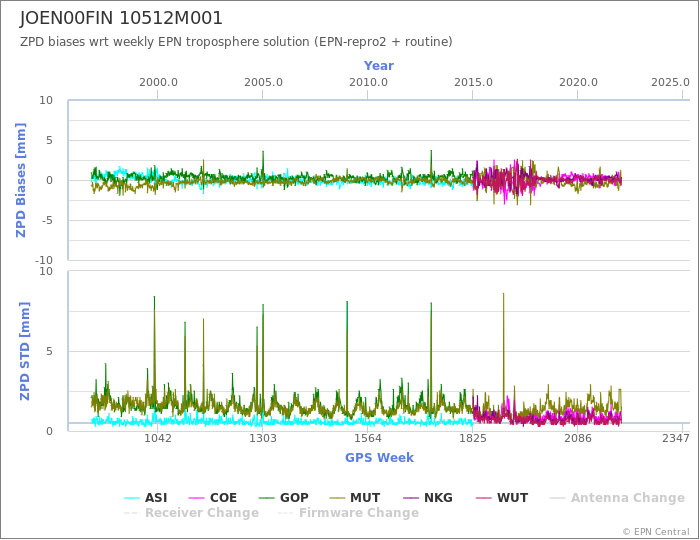Viewport: 700px width, 540px height.
Task: Click the ZPD biases subtitle text
Action: (236, 42)
